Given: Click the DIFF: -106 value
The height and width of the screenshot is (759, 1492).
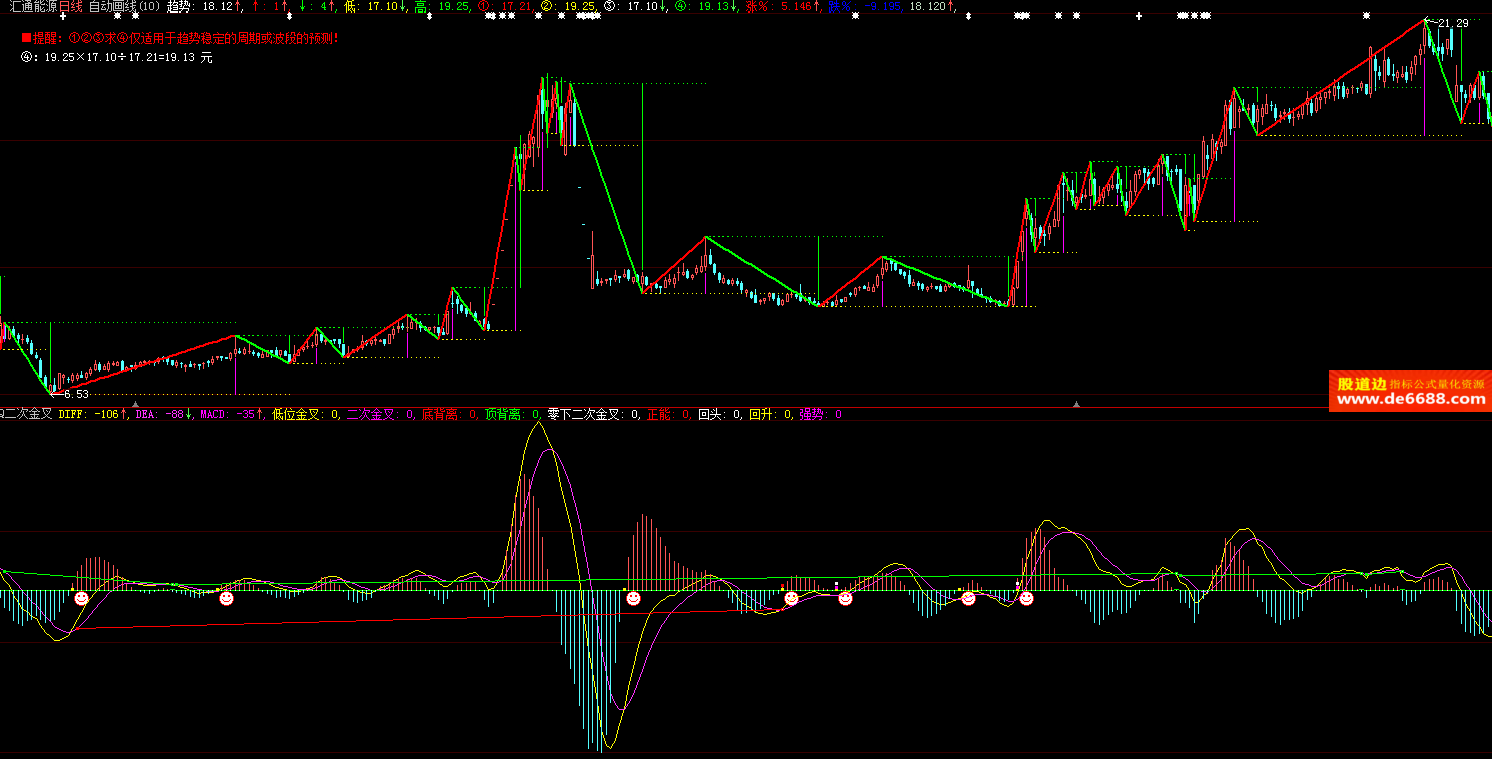Looking at the screenshot, I should 94,413.
